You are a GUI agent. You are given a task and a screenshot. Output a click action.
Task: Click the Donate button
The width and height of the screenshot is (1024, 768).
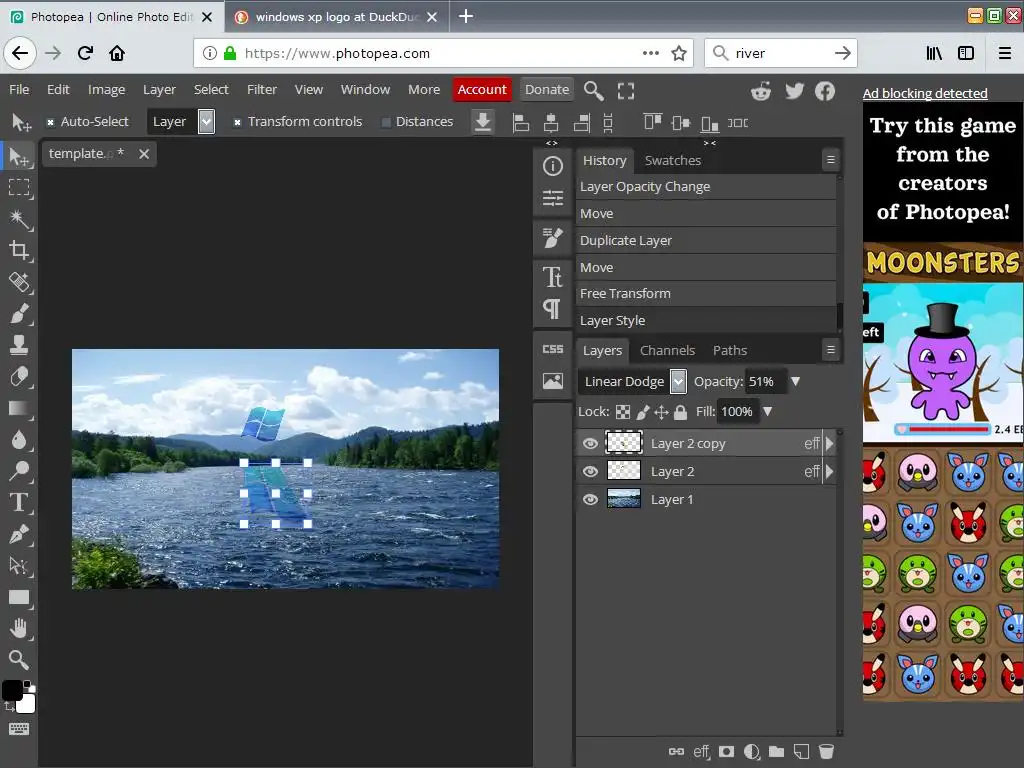547,89
